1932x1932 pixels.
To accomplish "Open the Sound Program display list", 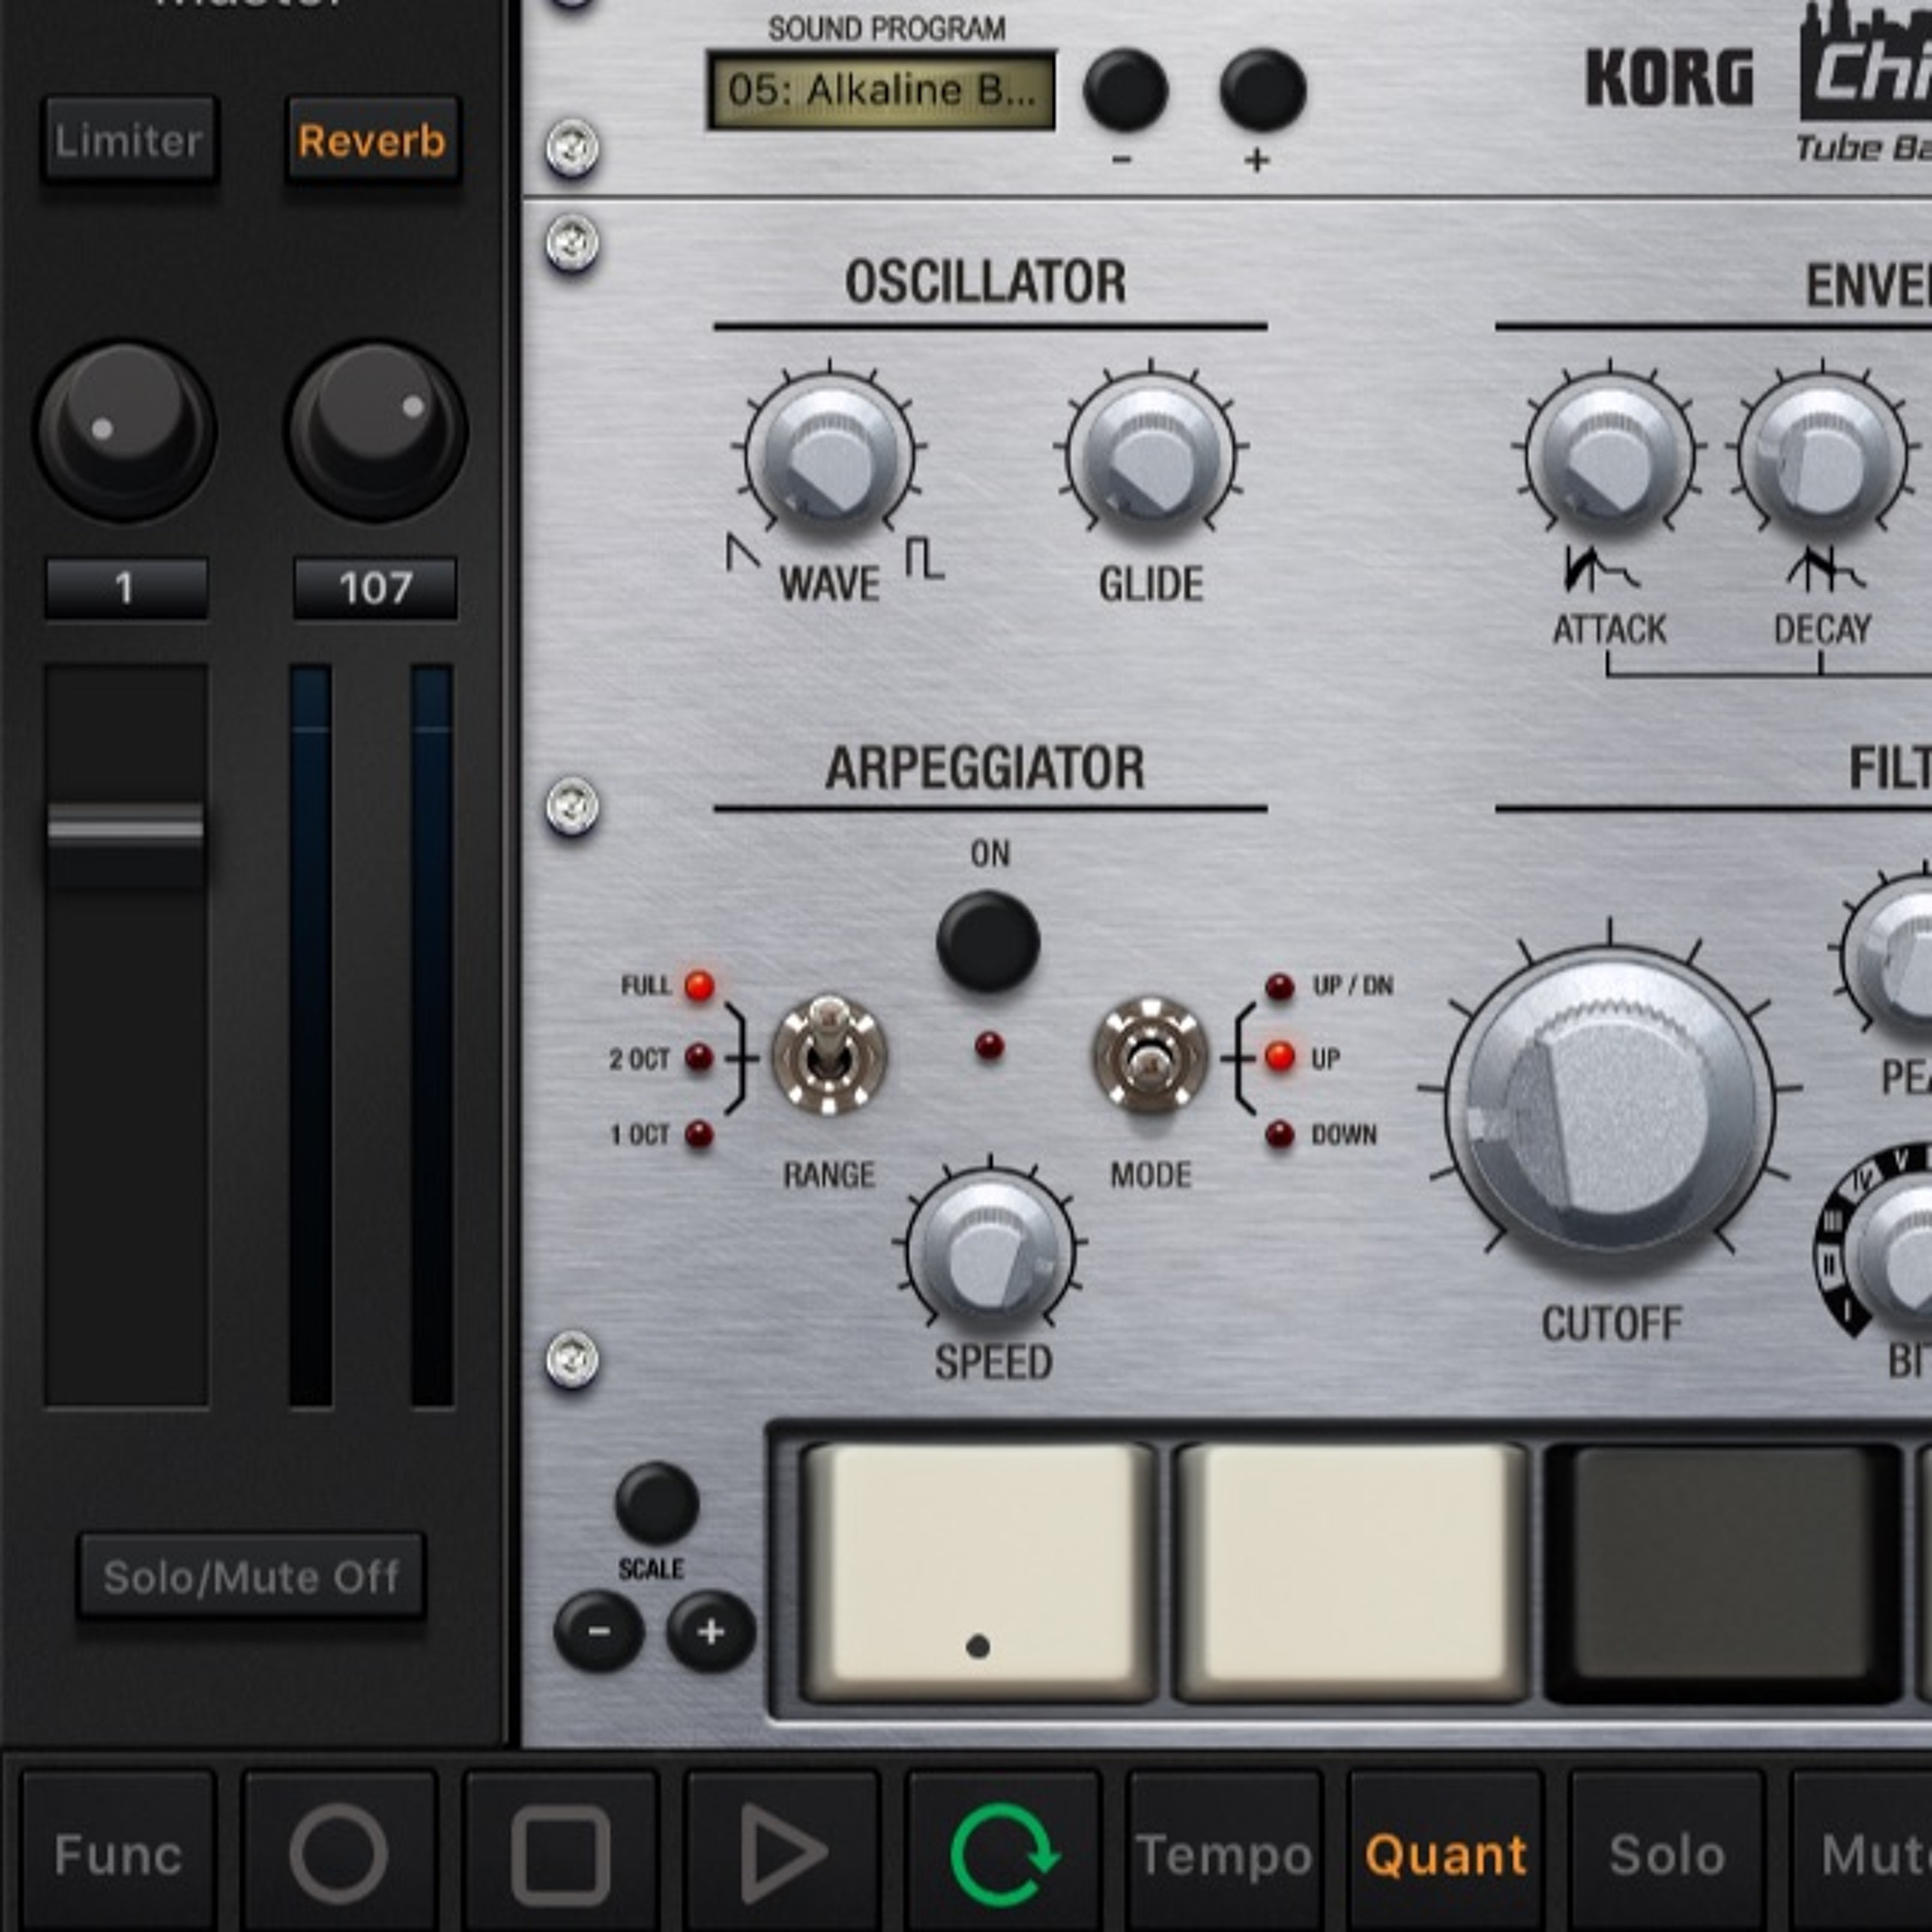I will [881, 91].
